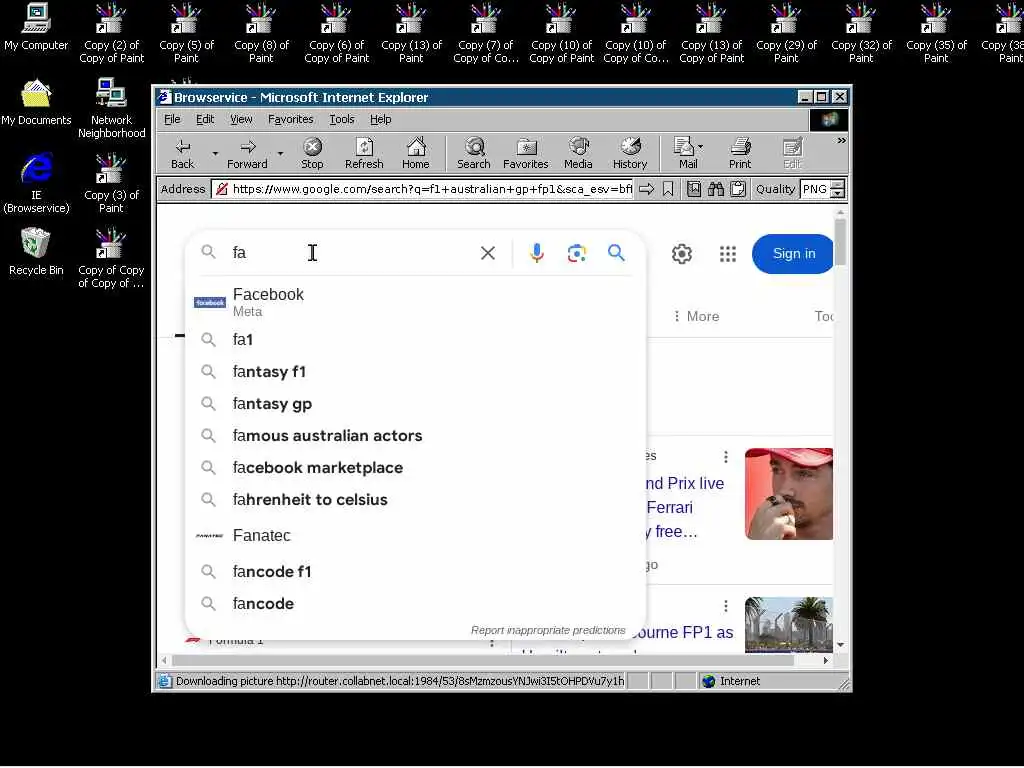
Task: Open the Edit menu
Action: [205, 119]
